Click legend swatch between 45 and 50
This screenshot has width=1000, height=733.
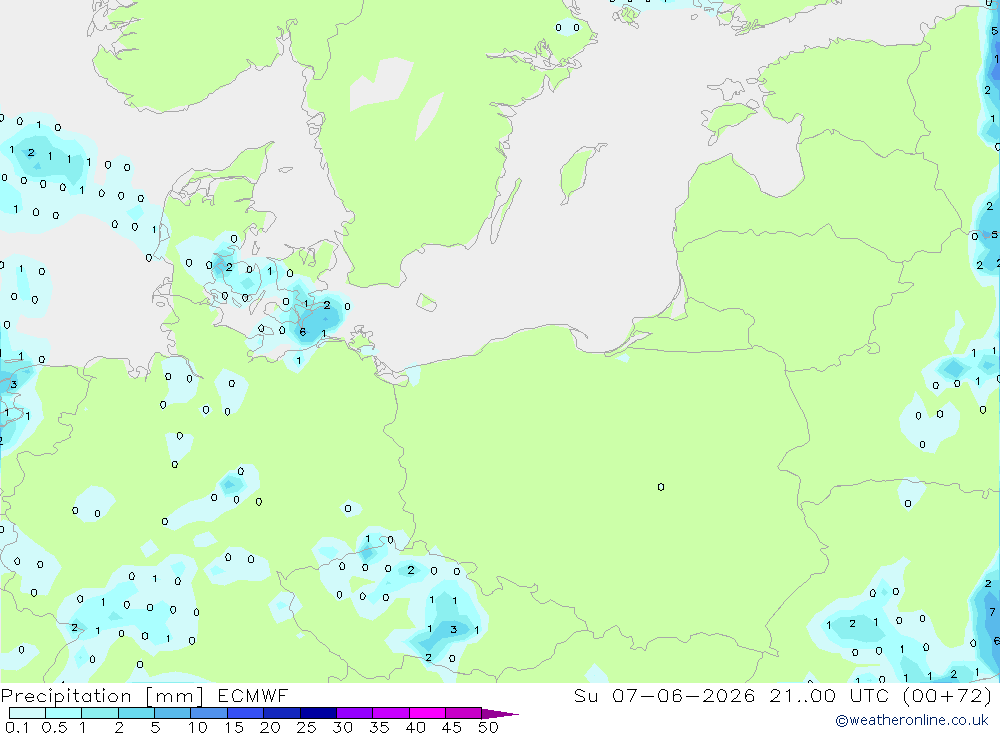[x=464, y=713]
